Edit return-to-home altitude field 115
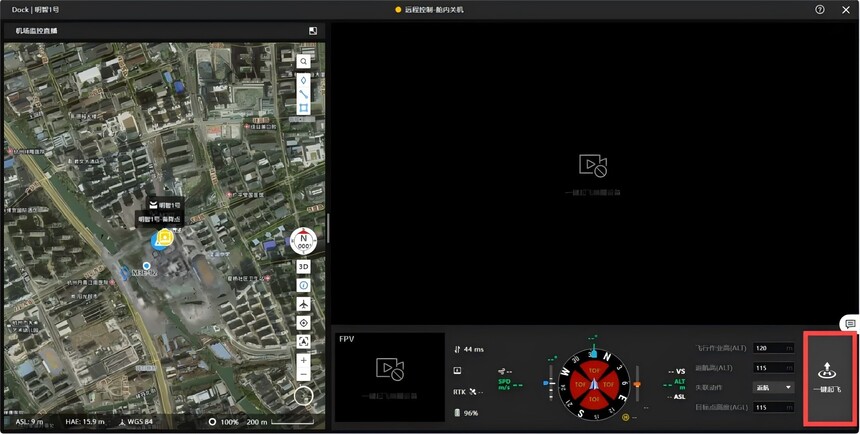The width and height of the screenshot is (860, 434). tap(773, 368)
